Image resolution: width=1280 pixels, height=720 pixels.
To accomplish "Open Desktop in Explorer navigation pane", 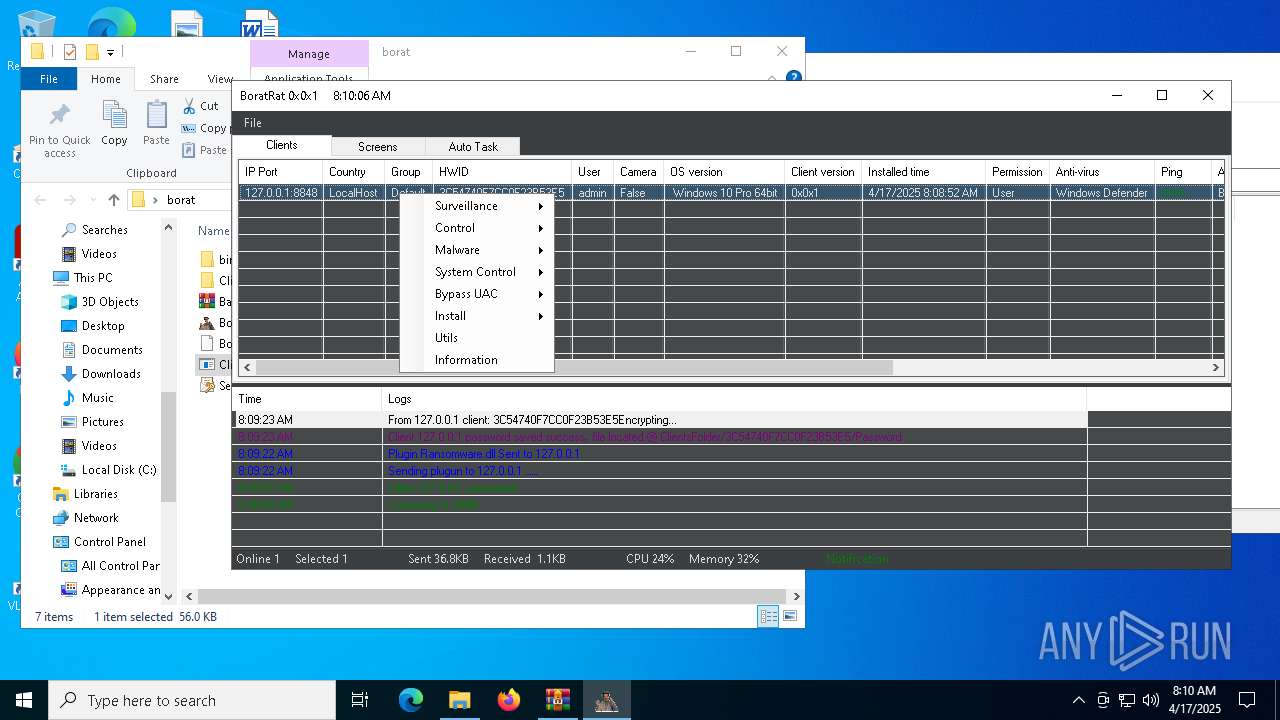I will (x=103, y=326).
